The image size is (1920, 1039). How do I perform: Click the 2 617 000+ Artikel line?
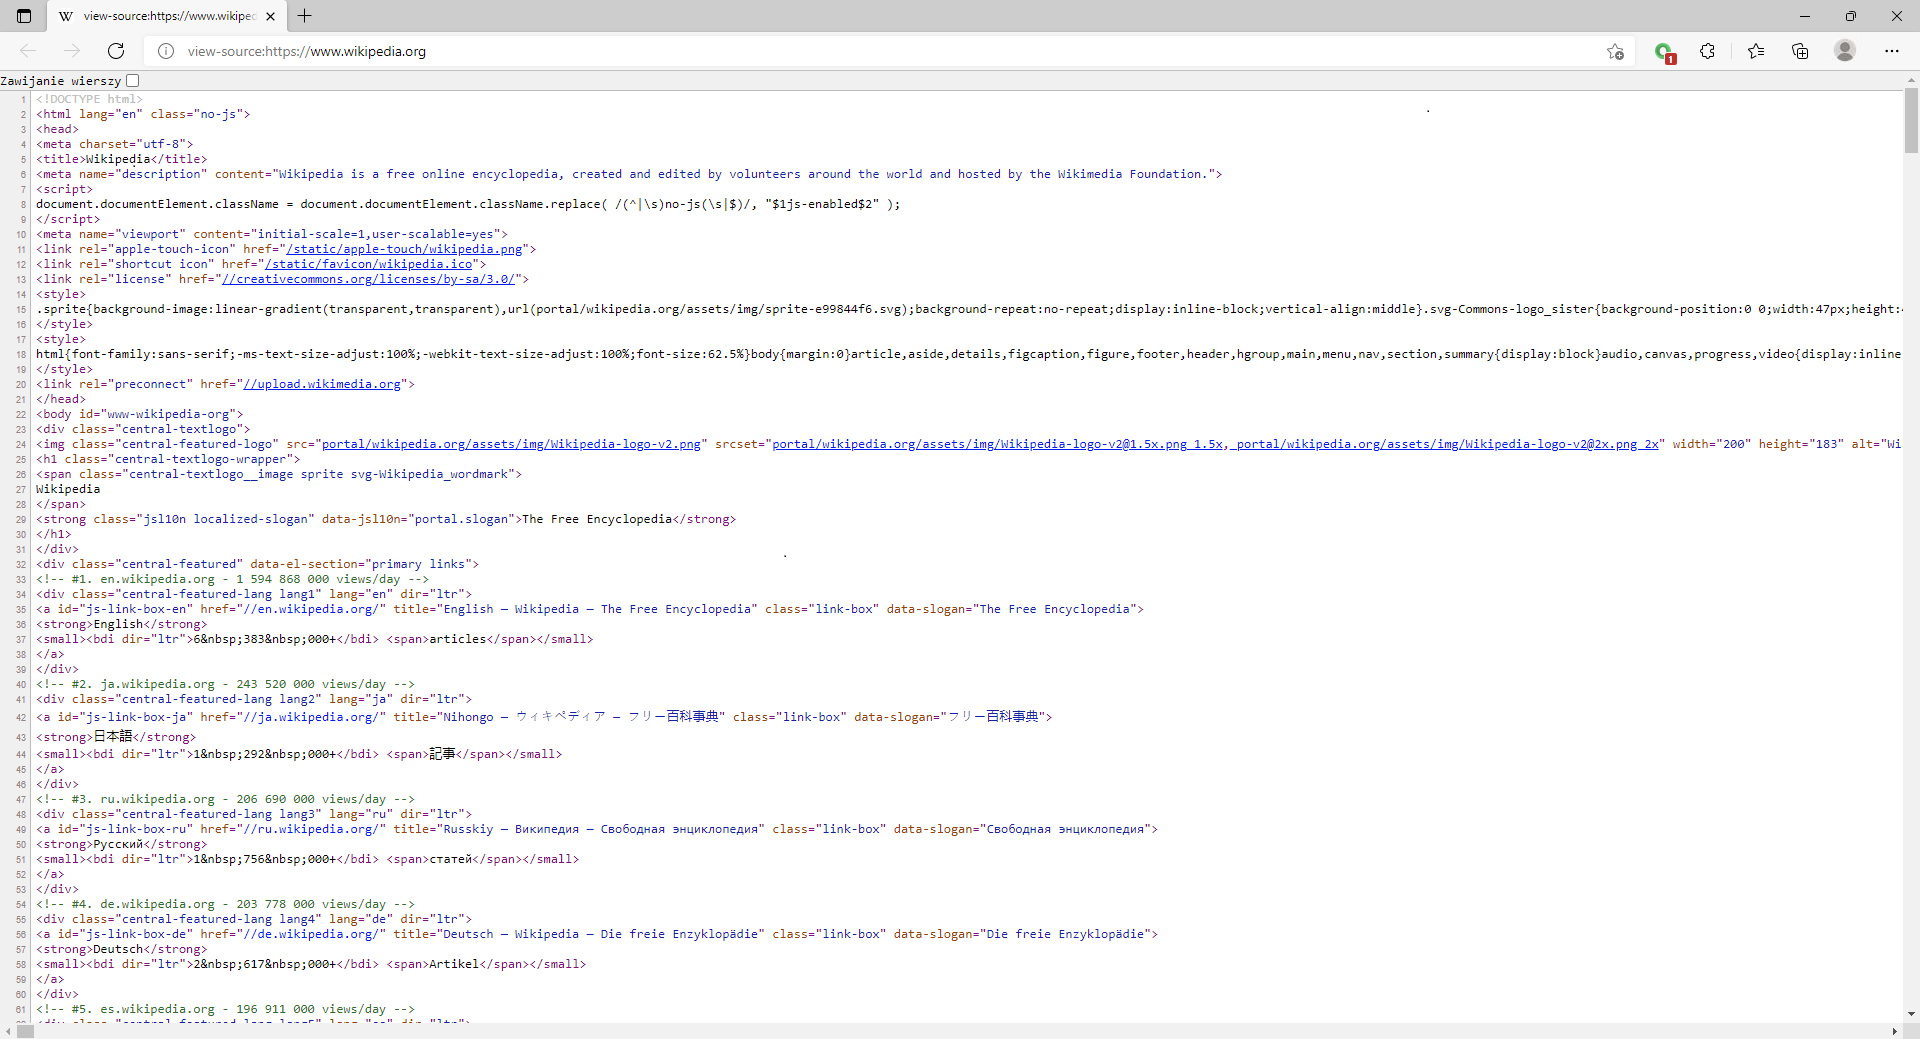(311, 964)
